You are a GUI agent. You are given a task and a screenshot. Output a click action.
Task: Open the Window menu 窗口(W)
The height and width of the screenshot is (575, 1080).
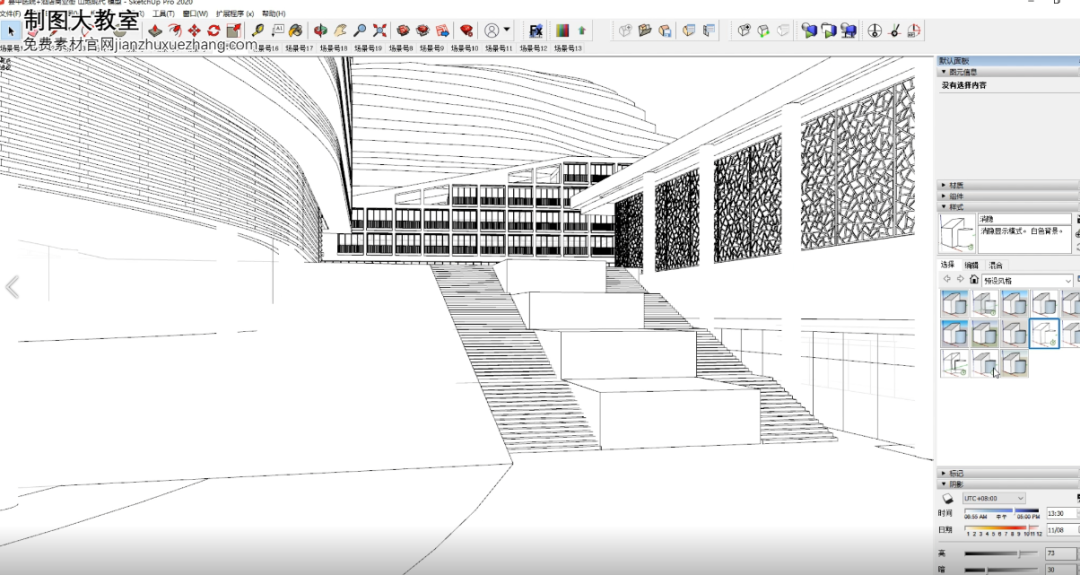coord(195,13)
